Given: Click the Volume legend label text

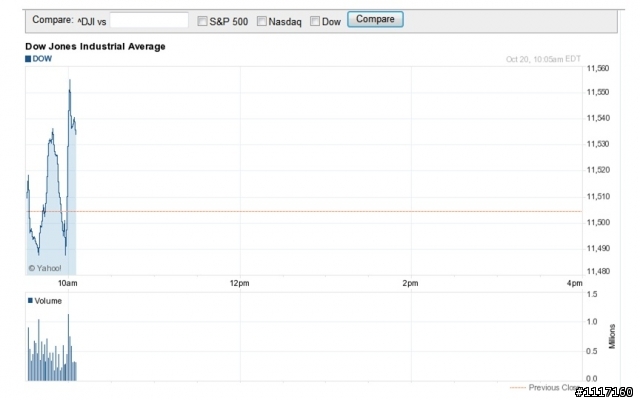Looking at the screenshot, I should 48,301.
